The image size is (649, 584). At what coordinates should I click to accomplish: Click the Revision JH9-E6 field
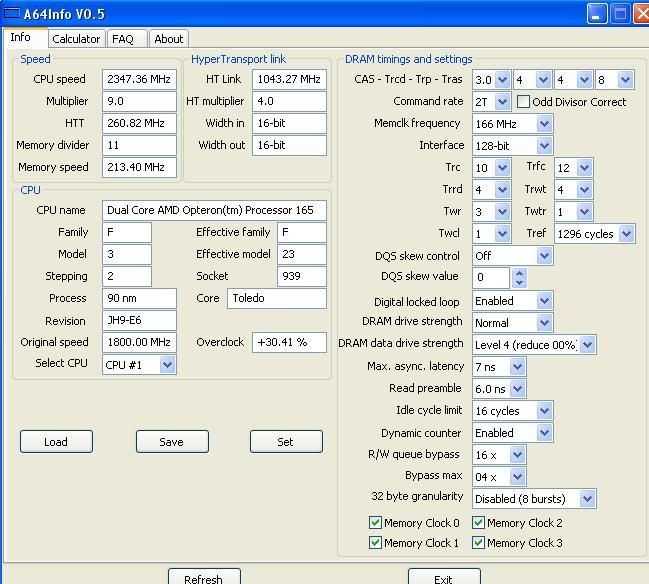pos(139,320)
